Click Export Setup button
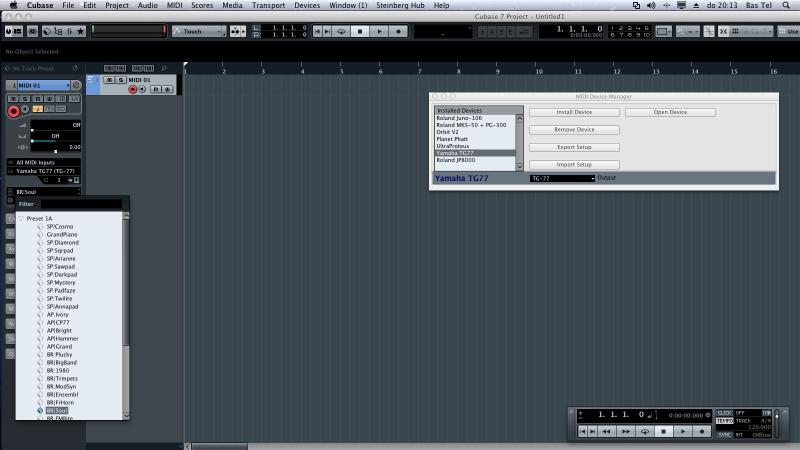800x450 pixels. click(x=574, y=147)
